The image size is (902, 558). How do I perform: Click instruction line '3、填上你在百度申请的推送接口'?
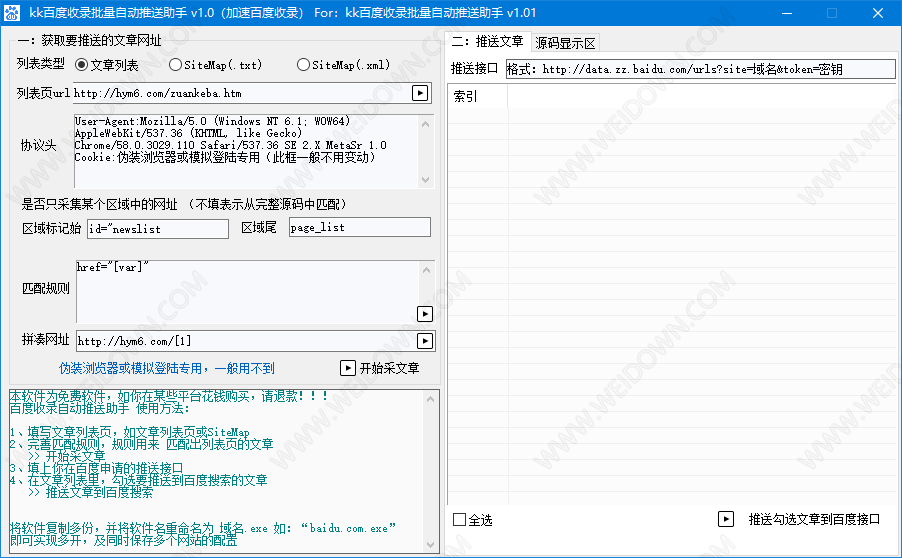pyautogui.click(x=96, y=468)
